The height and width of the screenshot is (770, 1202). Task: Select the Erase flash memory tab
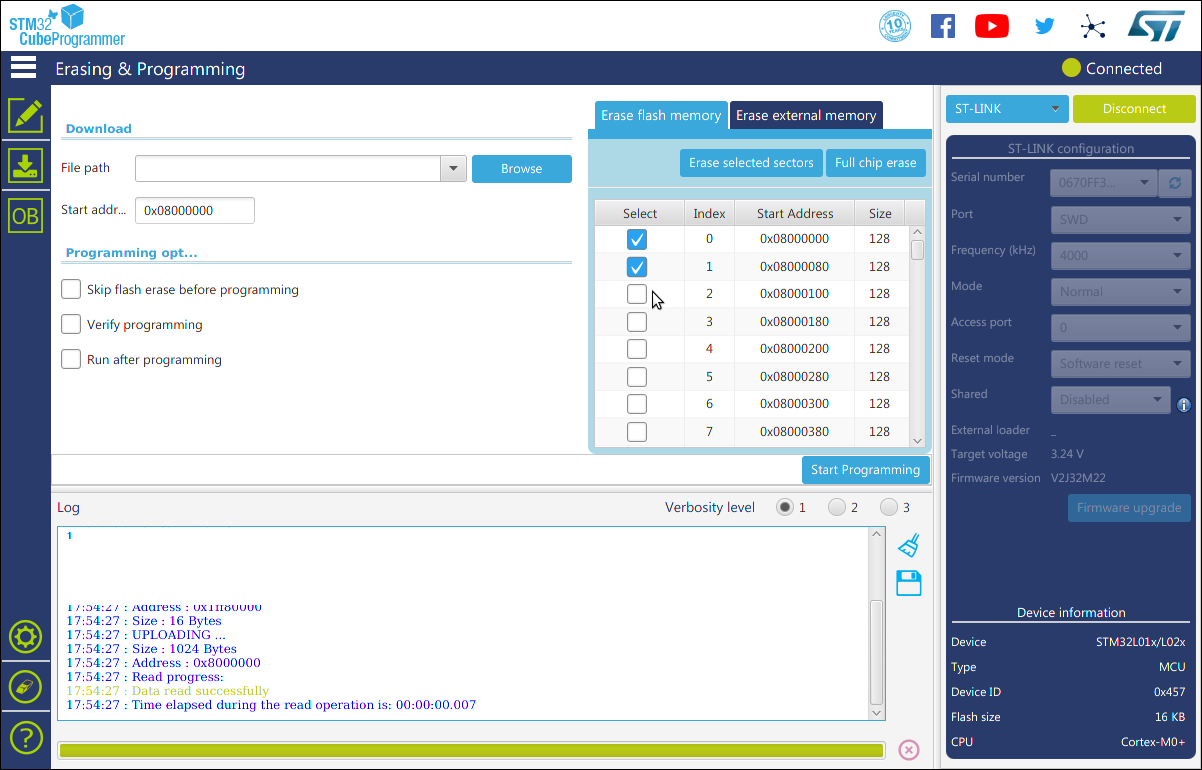tap(660, 115)
